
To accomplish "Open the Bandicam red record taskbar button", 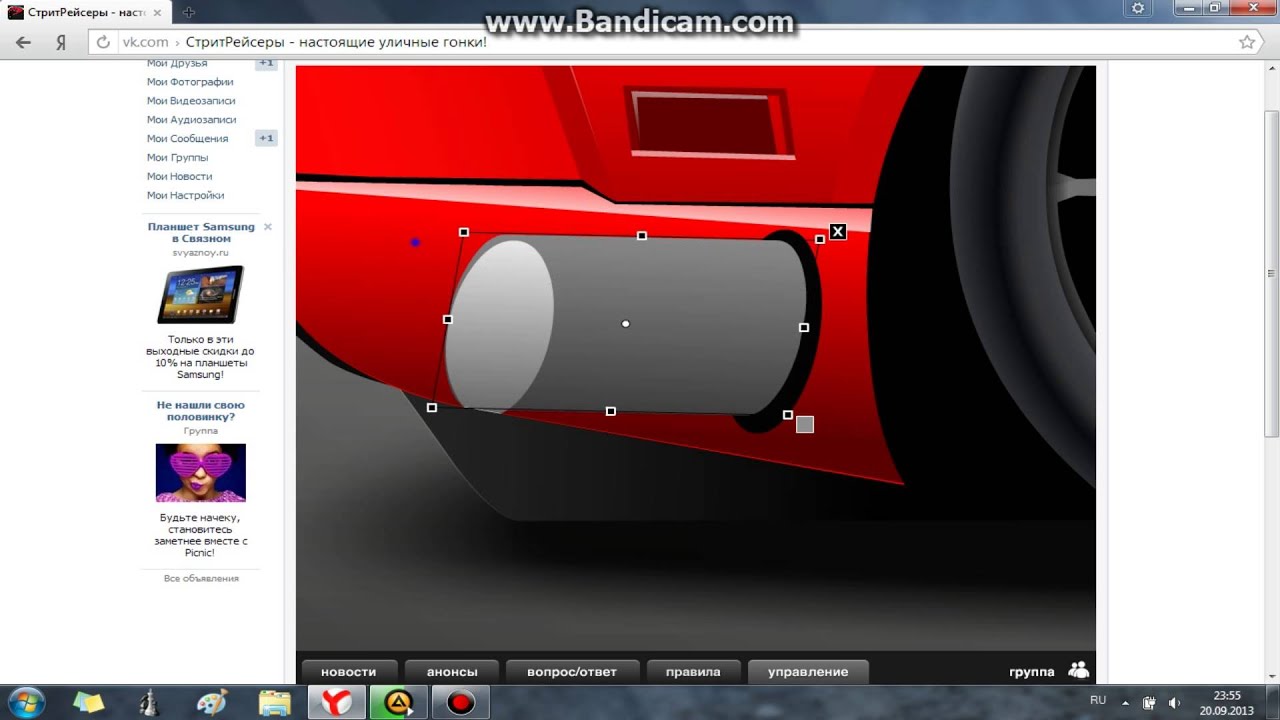I will (x=460, y=702).
